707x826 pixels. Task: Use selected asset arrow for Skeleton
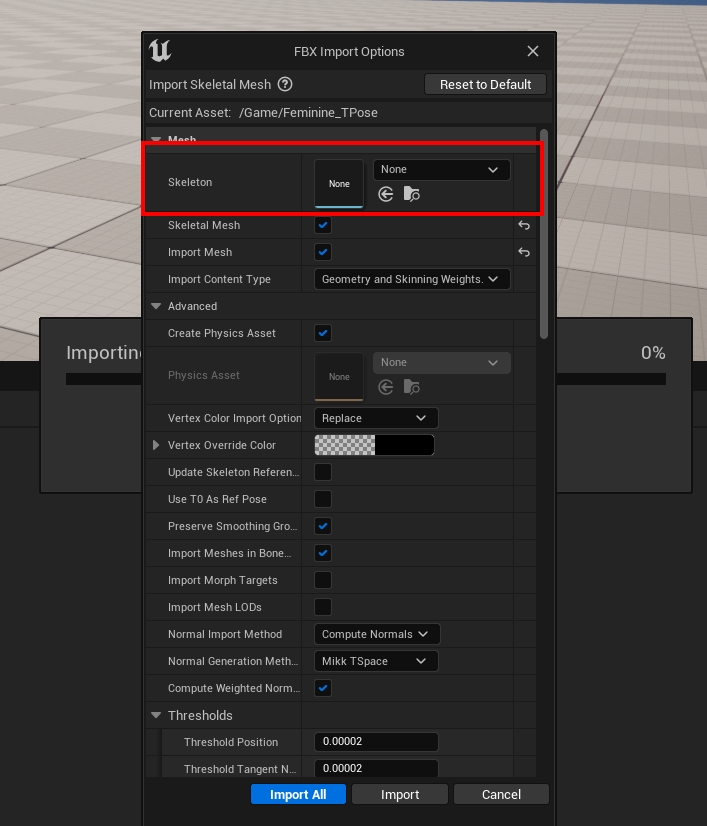386,194
